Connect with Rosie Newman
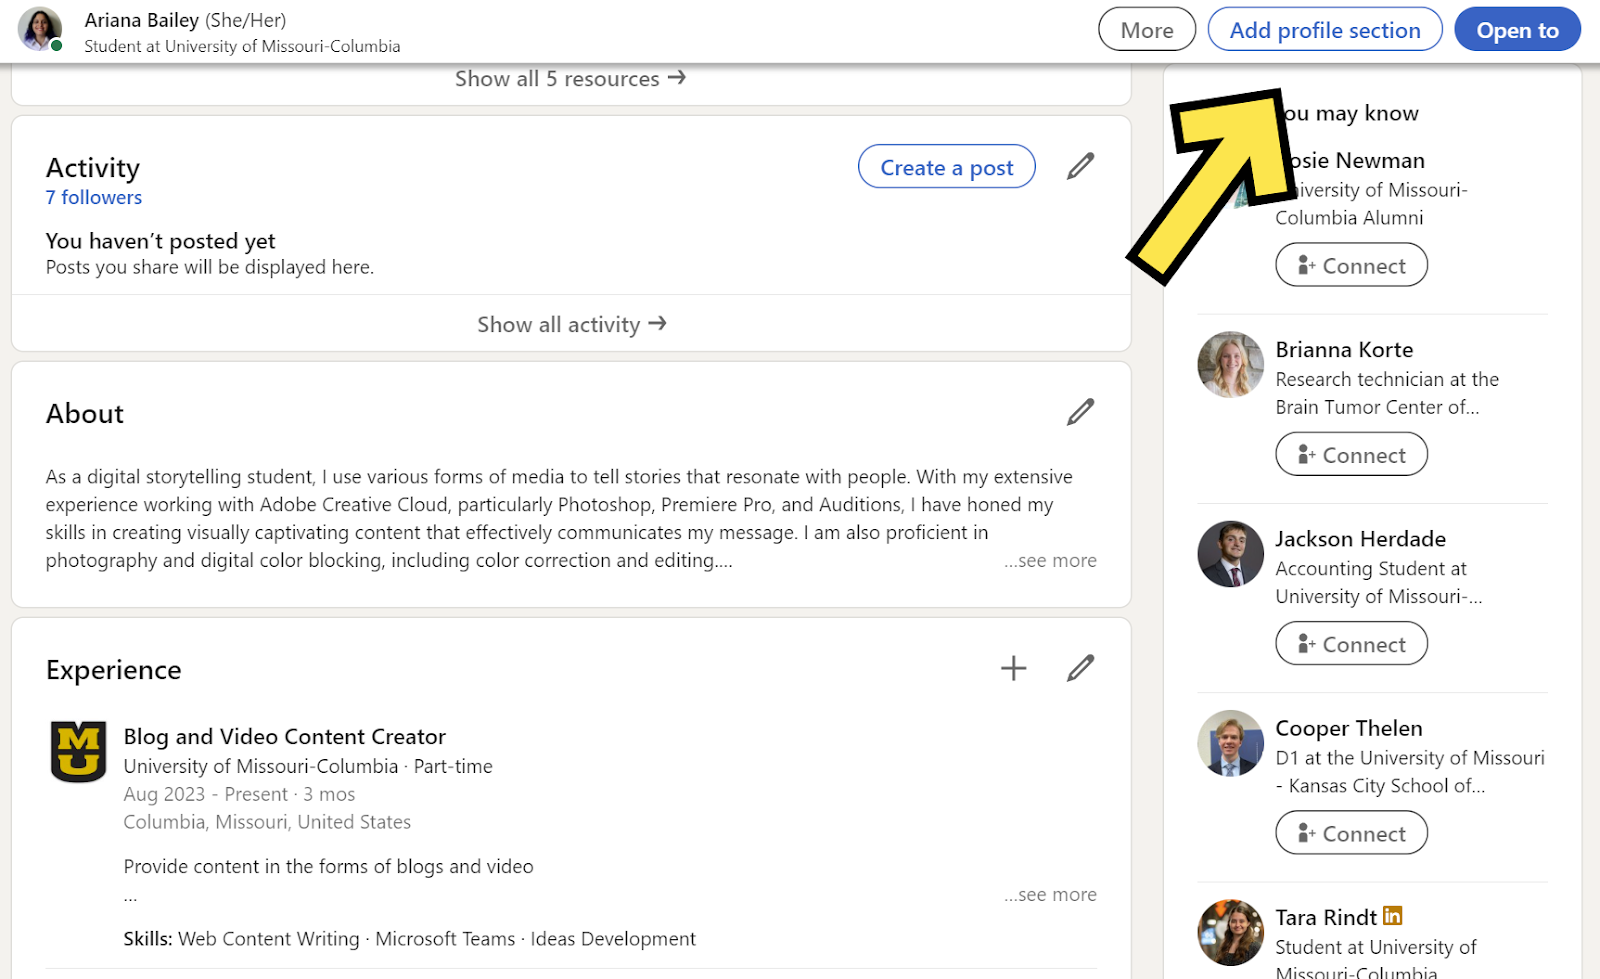 1351,265
